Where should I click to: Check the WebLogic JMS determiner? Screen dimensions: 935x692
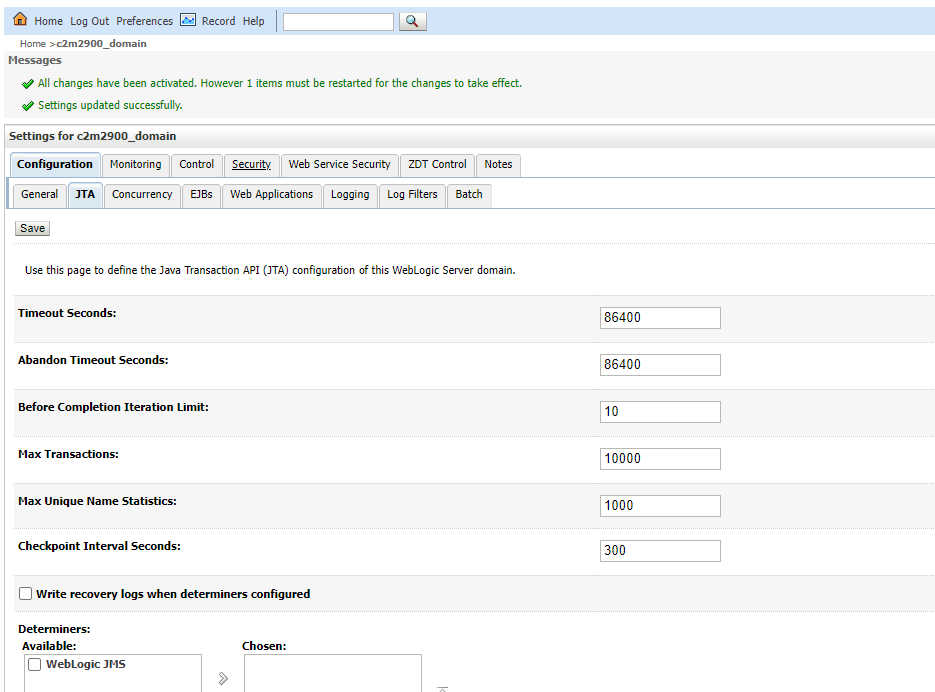click(35, 665)
